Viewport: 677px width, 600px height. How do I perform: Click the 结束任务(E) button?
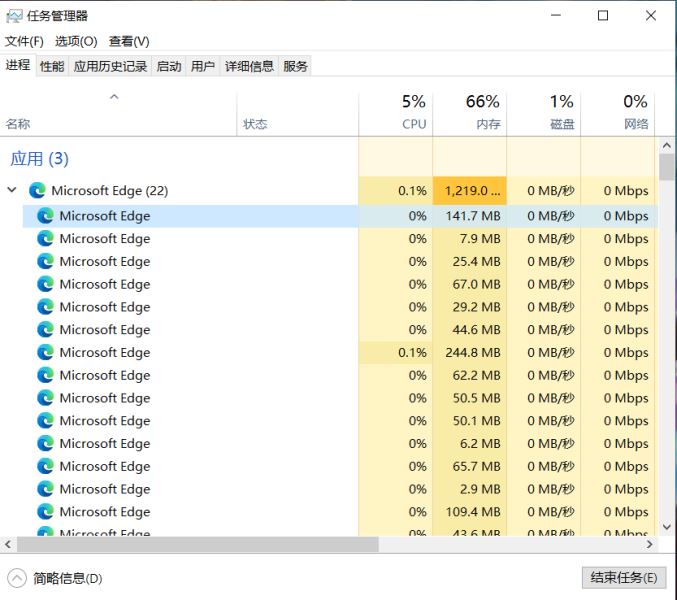click(x=624, y=578)
